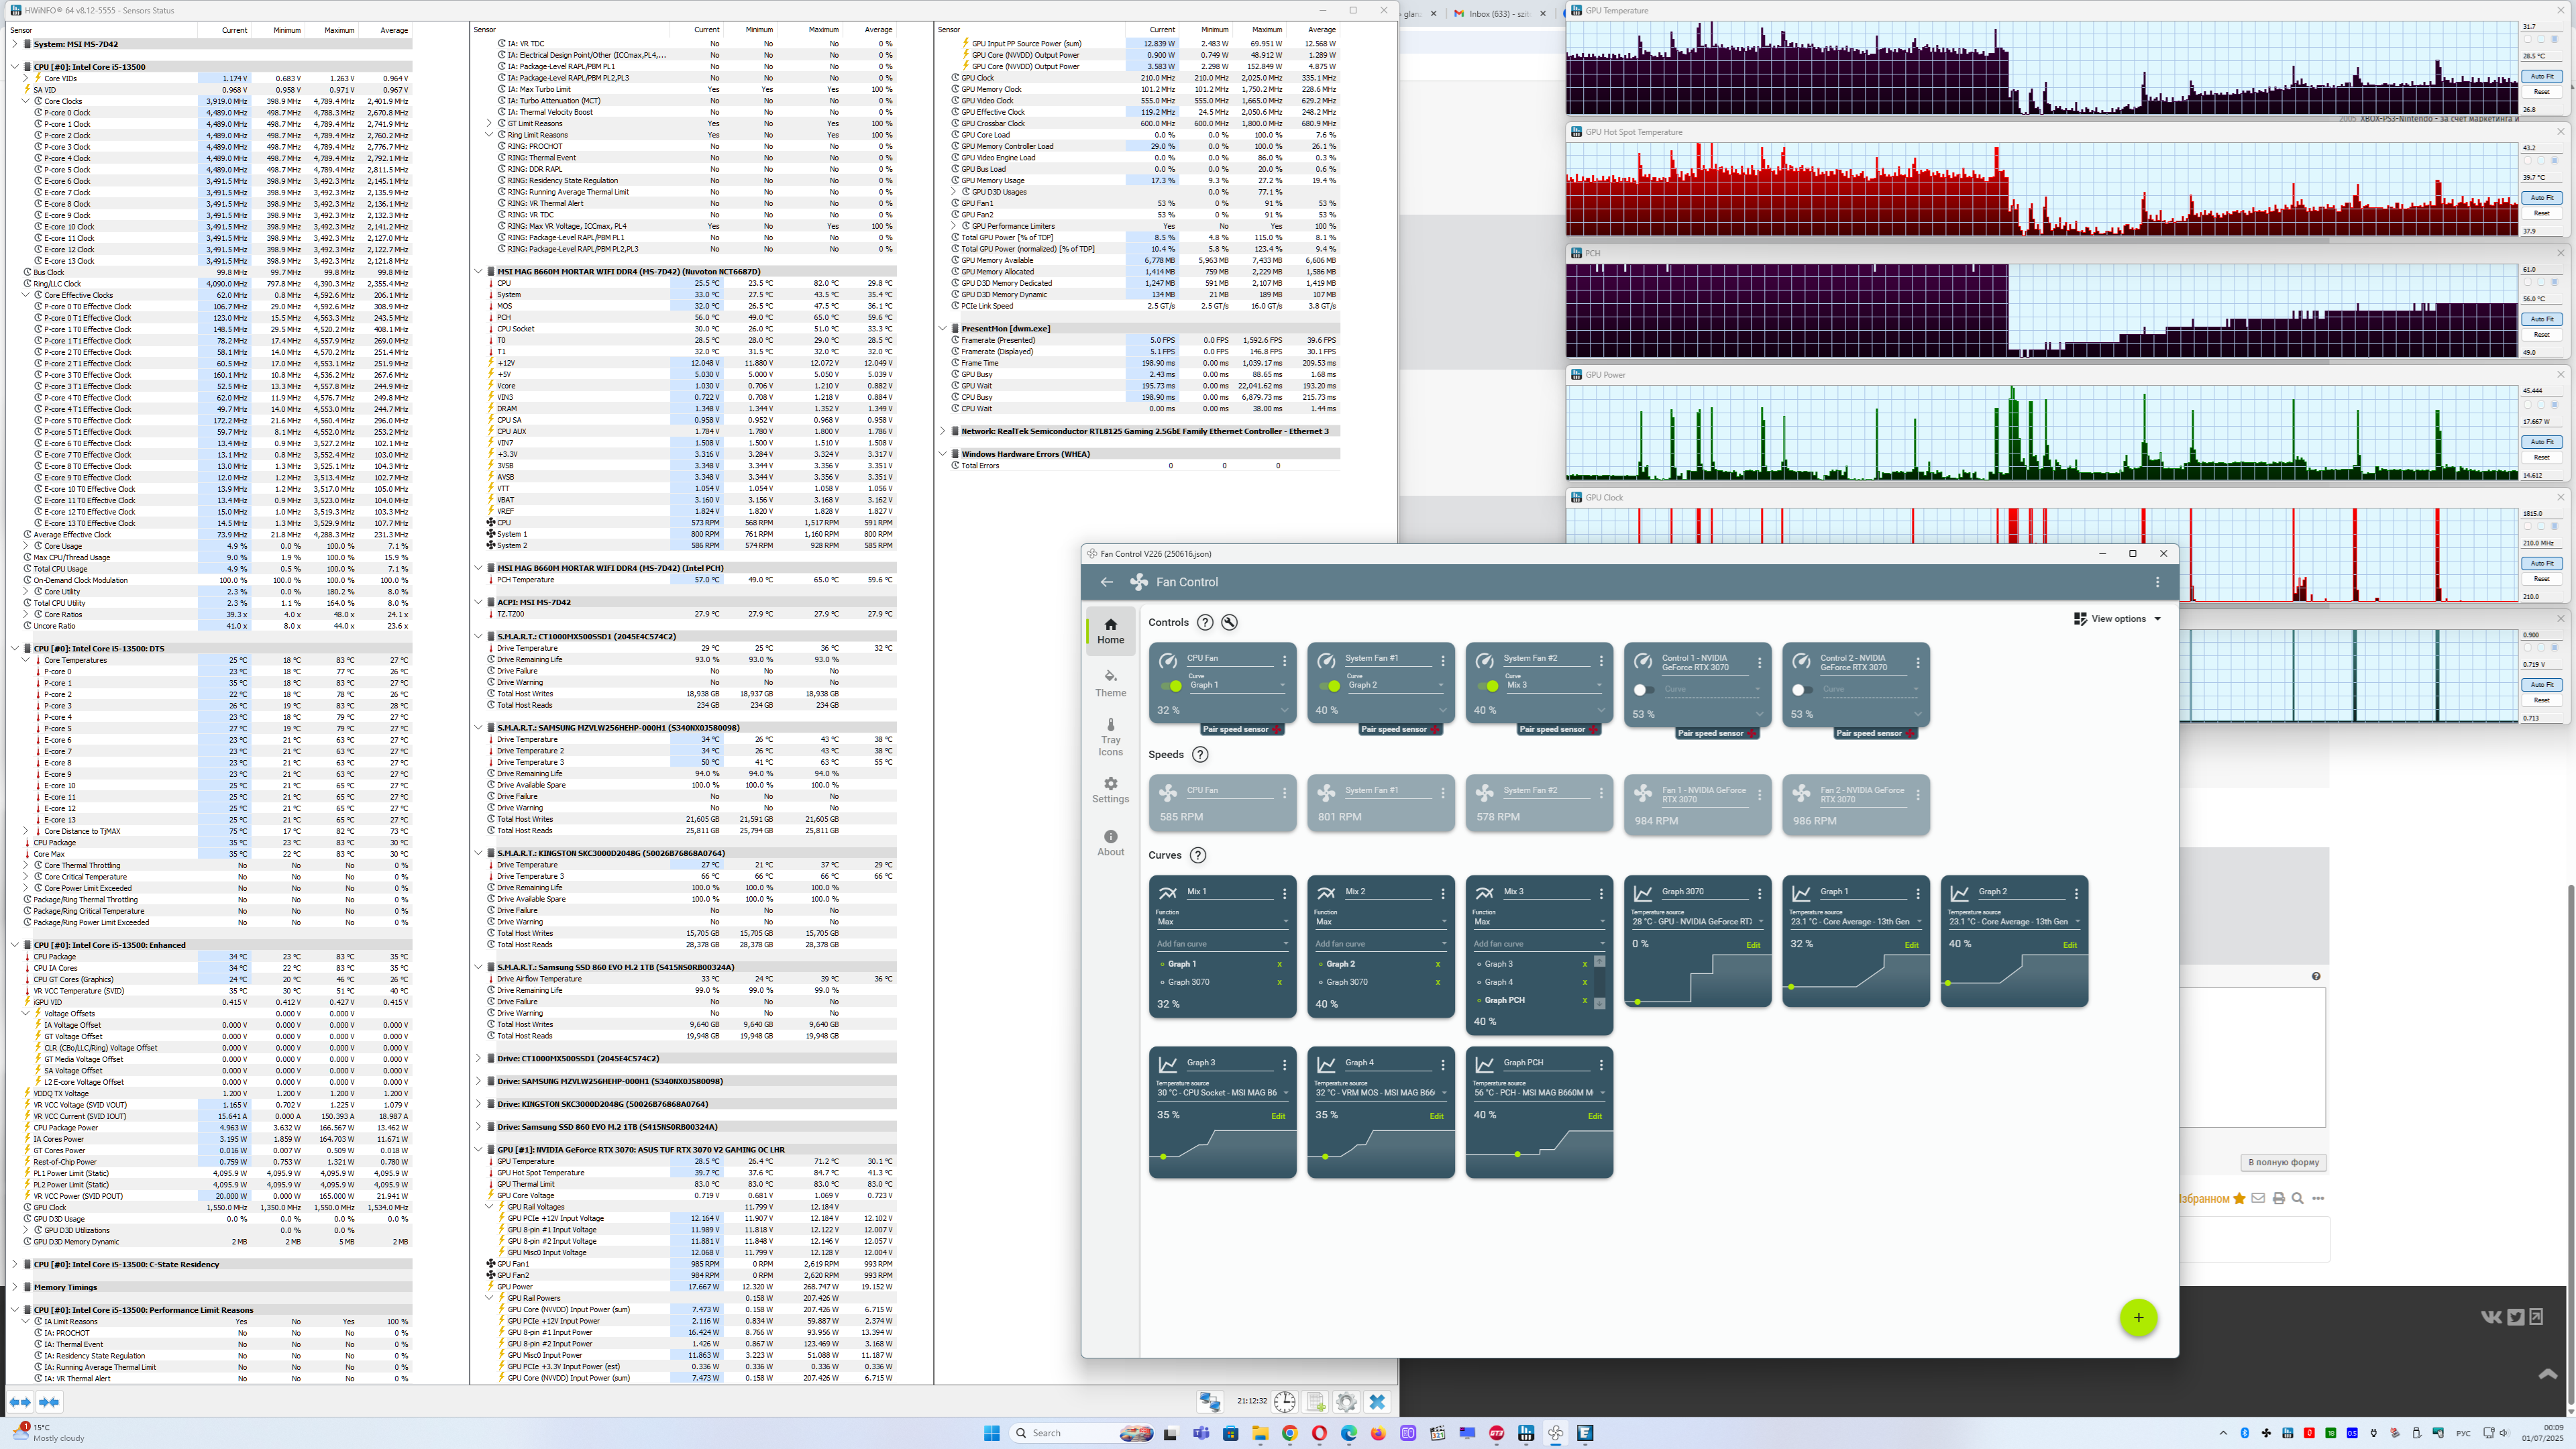The height and width of the screenshot is (1449, 2576).
Task: Click the Fan Control back arrow
Action: click(1106, 582)
